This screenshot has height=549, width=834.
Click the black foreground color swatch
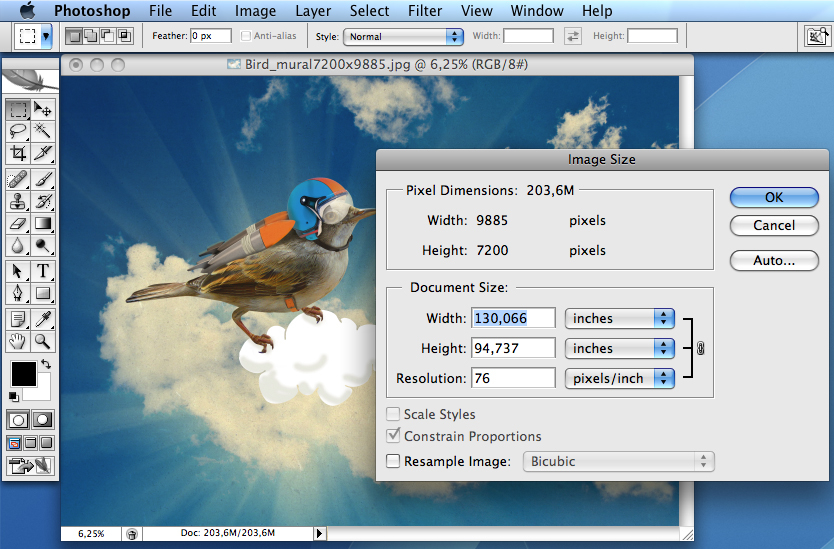pyautogui.click(x=24, y=375)
